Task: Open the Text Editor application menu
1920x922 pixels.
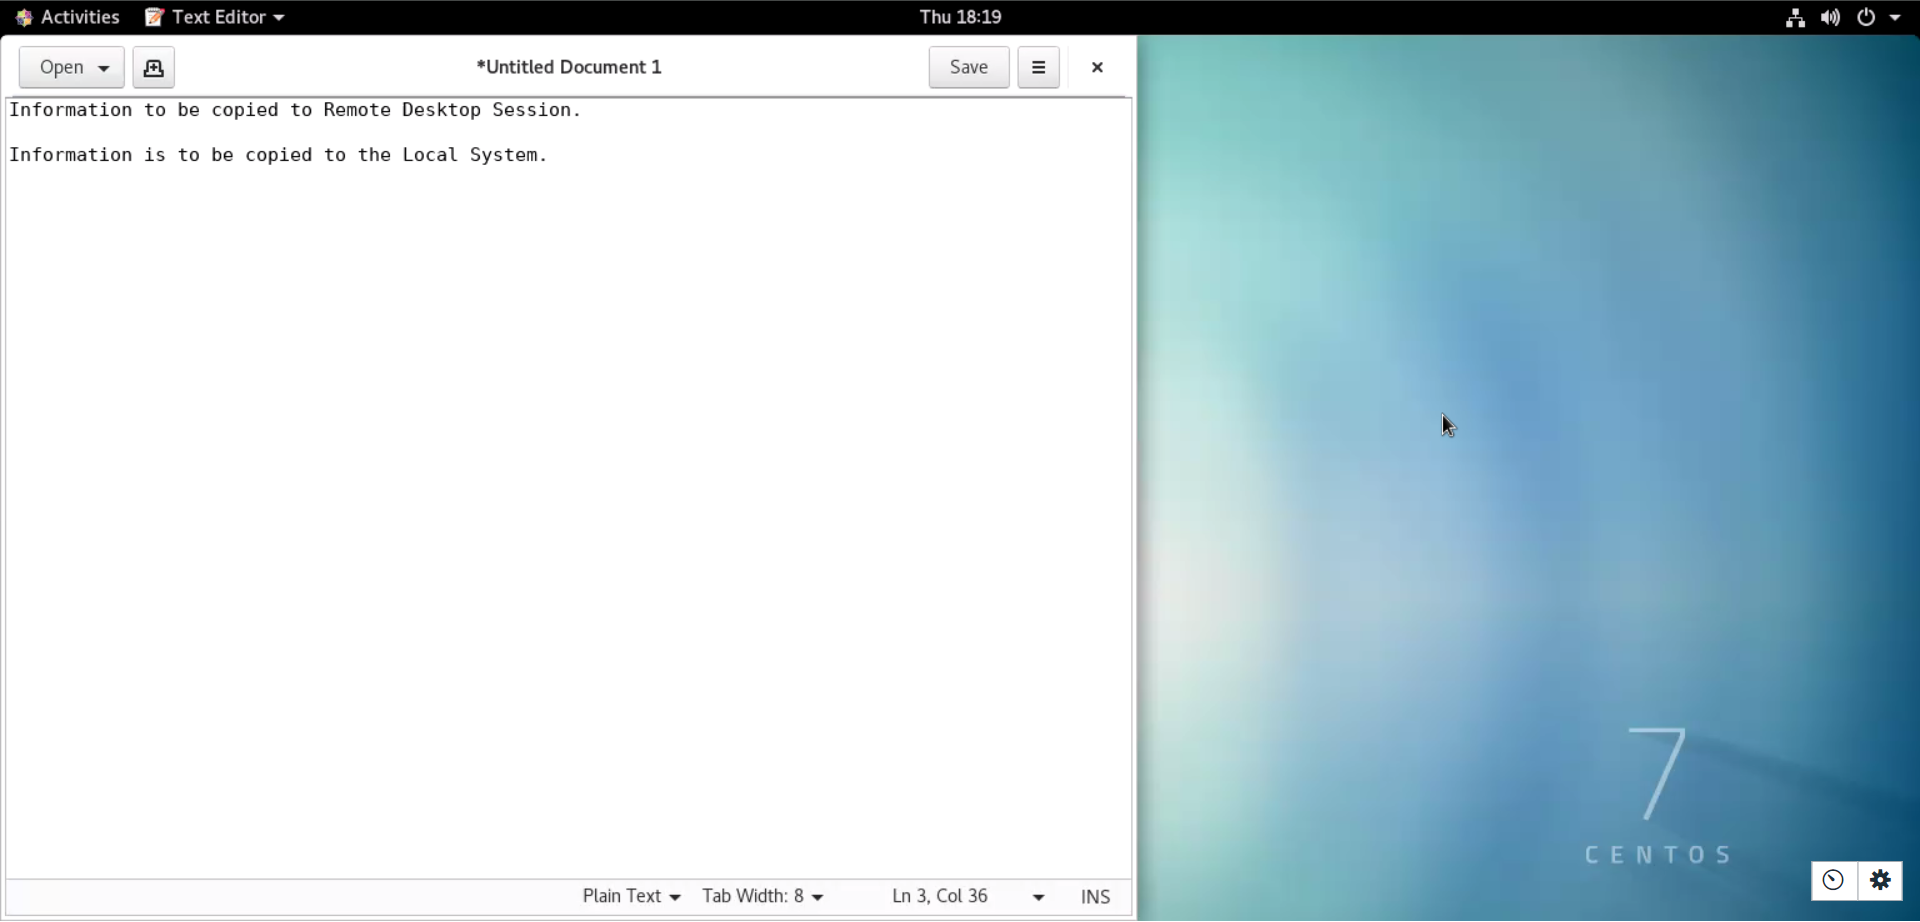Action: (x=215, y=17)
